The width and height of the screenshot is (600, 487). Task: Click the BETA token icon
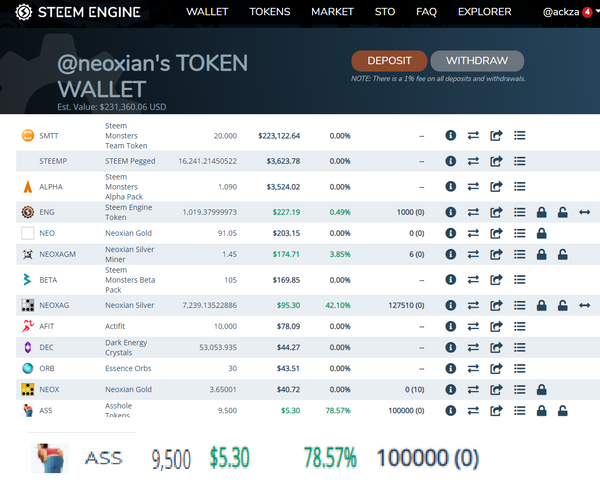pos(27,280)
